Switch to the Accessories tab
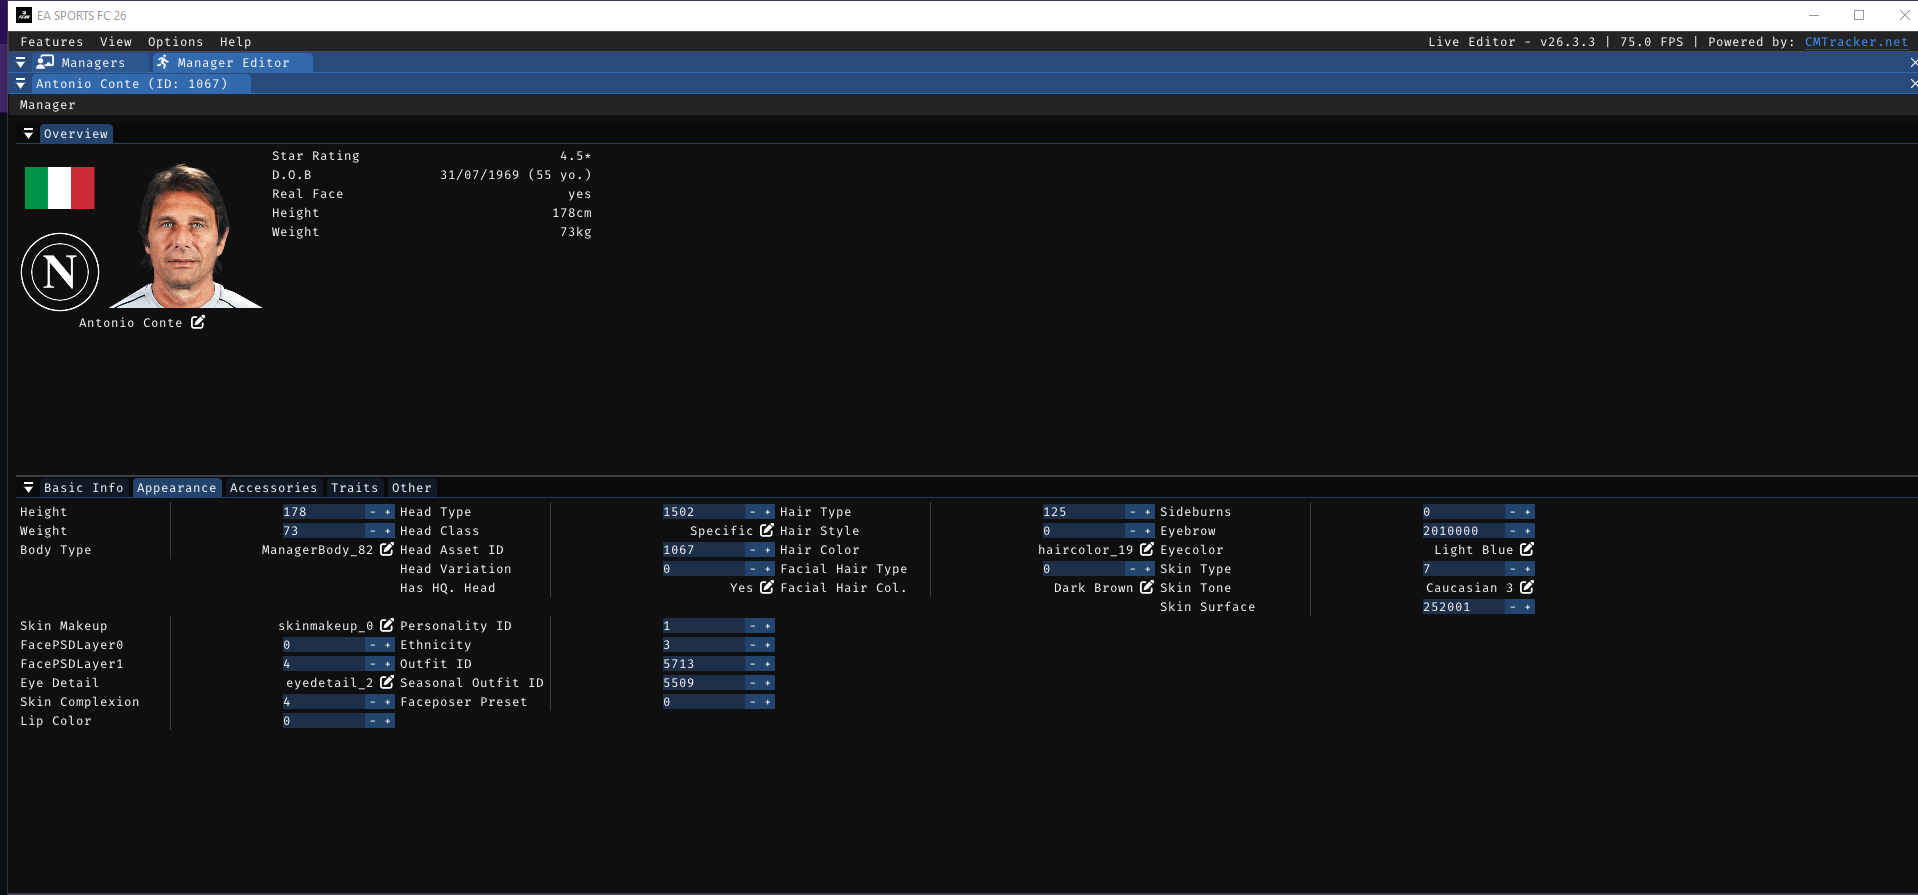The width and height of the screenshot is (1918, 895). point(274,488)
